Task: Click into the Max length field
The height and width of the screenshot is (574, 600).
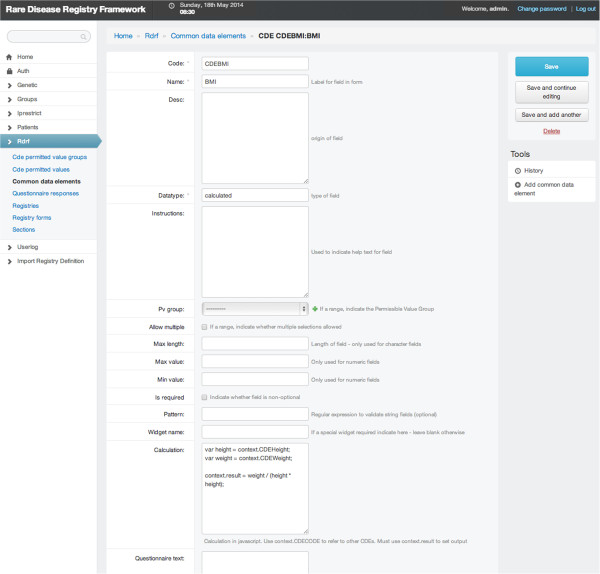Action: pyautogui.click(x=254, y=345)
